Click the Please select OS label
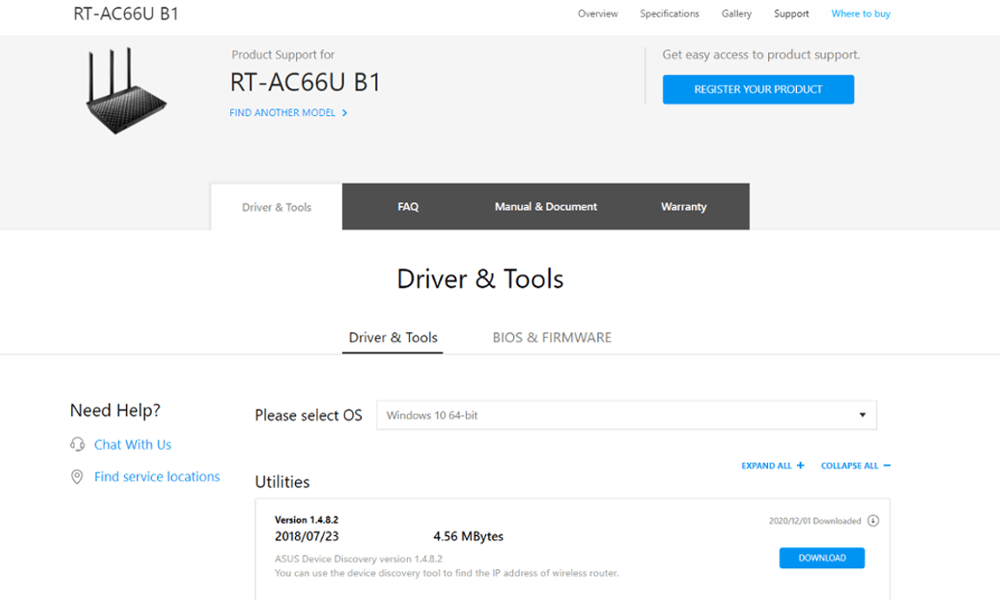 pos(309,416)
